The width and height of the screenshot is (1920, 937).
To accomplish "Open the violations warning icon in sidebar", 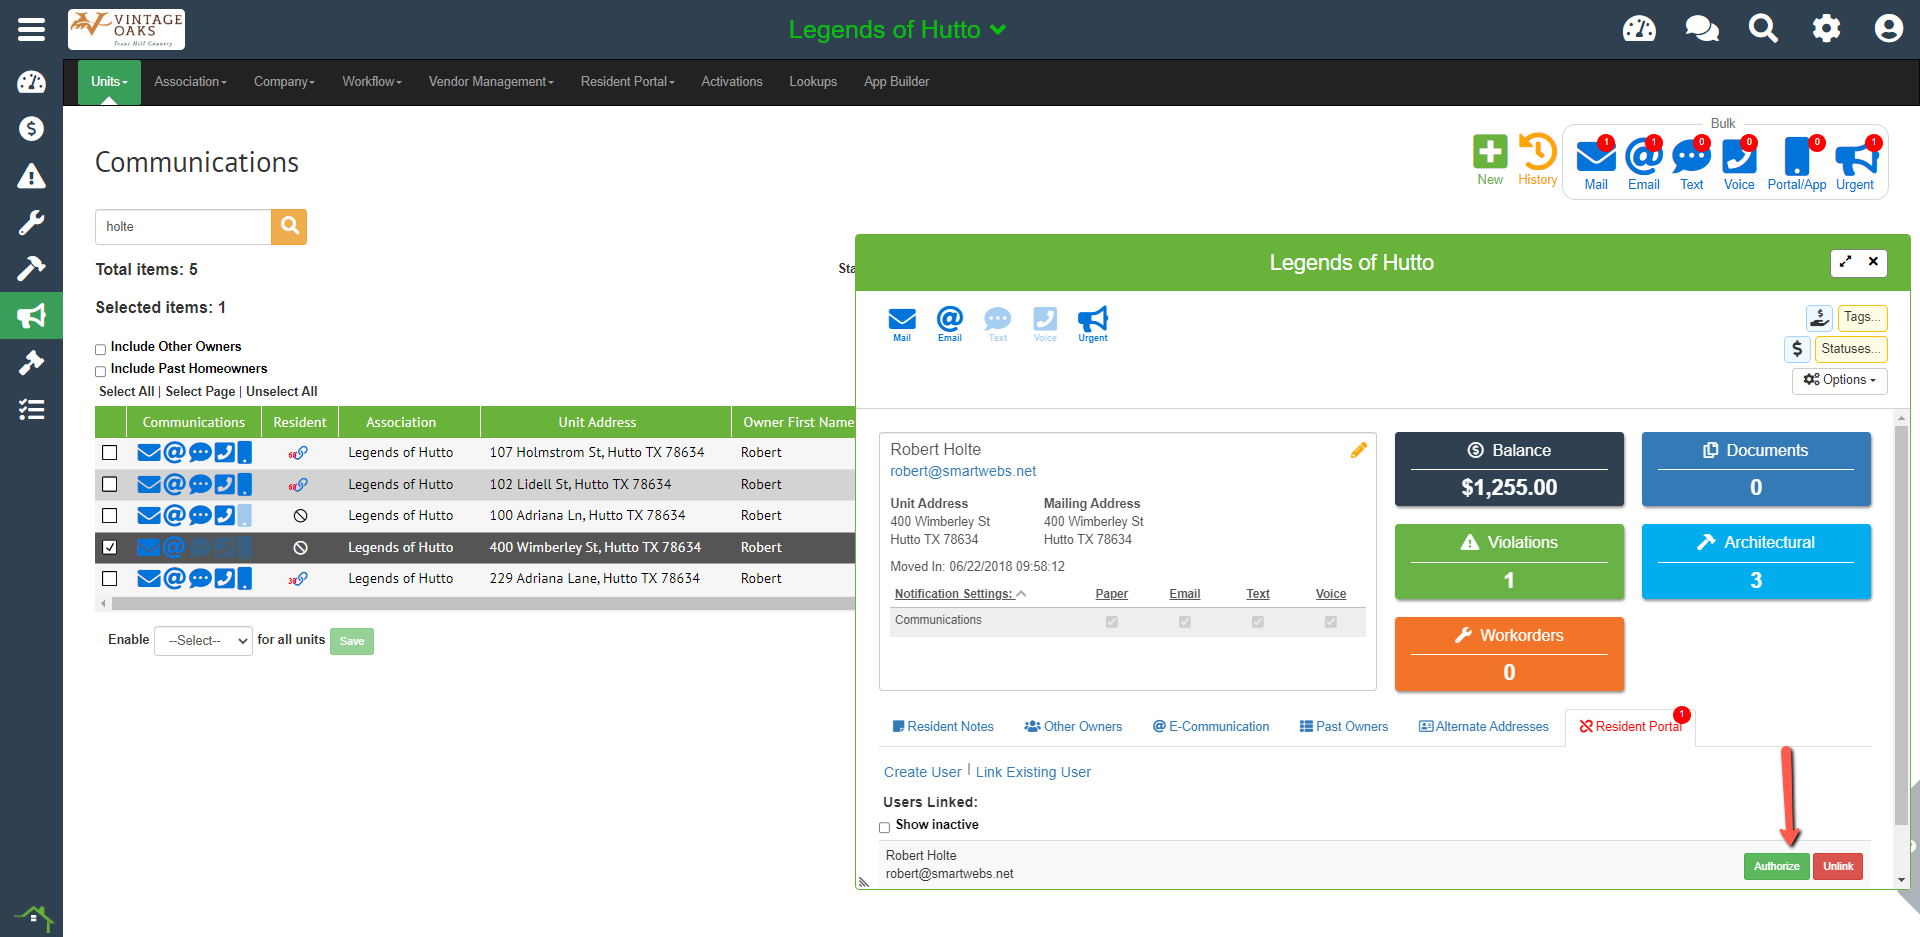I will click(31, 176).
